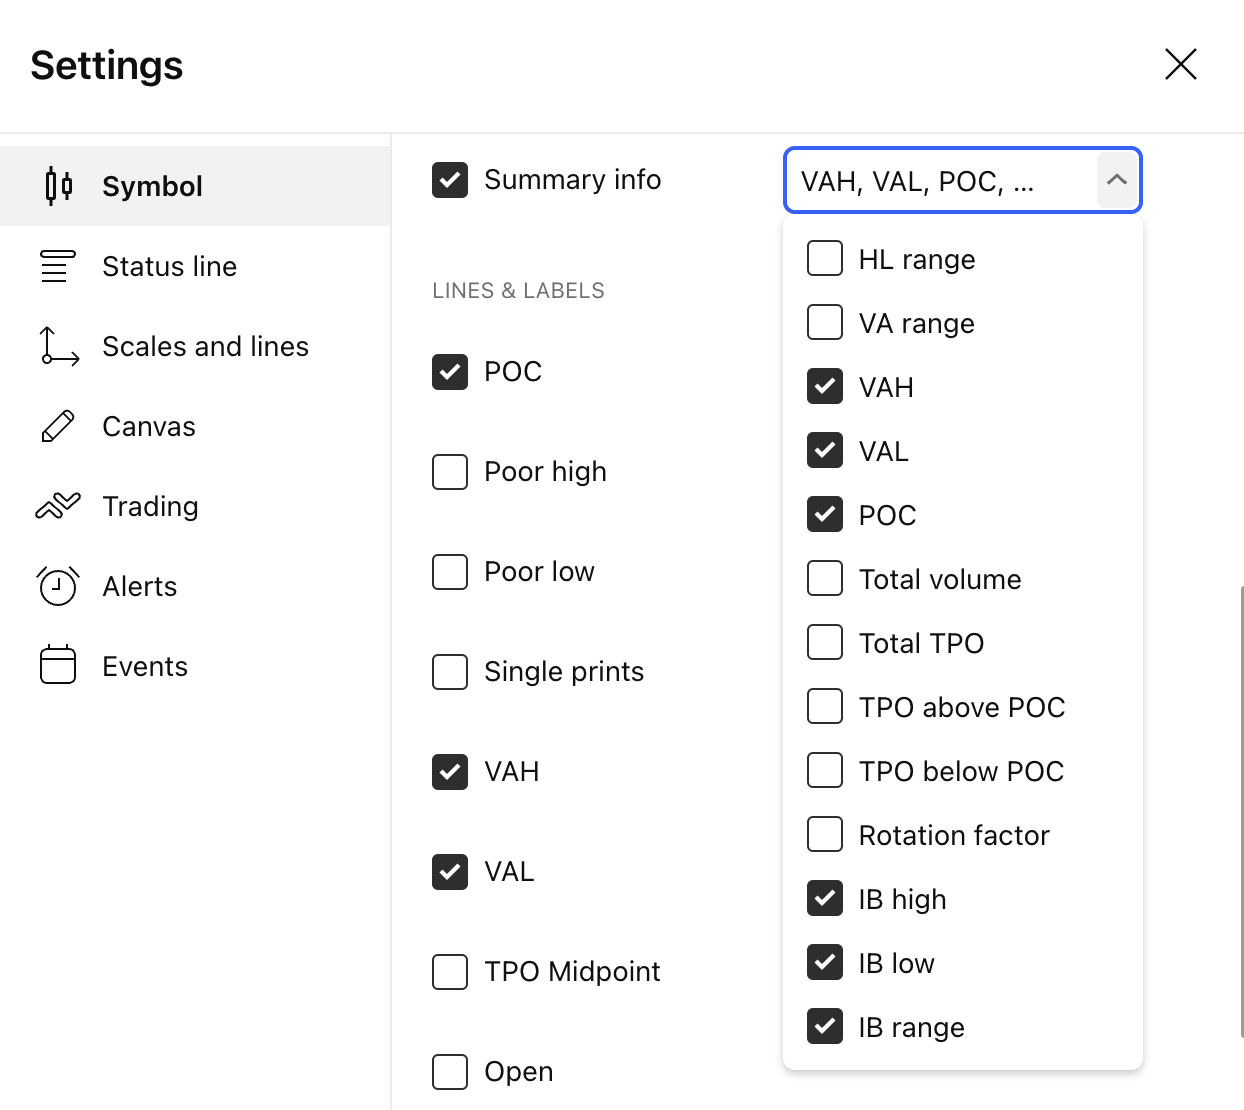The height and width of the screenshot is (1110, 1244).
Task: Check the Rotation factor option
Action: (825, 835)
